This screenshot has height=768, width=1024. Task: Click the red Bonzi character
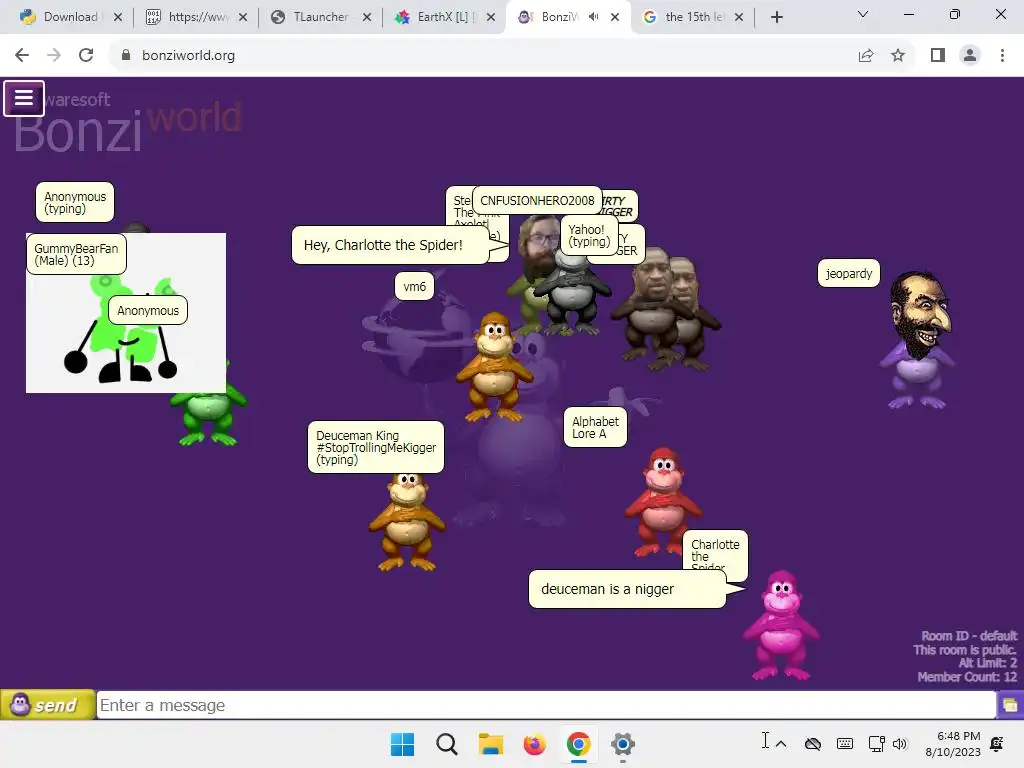tap(662, 502)
